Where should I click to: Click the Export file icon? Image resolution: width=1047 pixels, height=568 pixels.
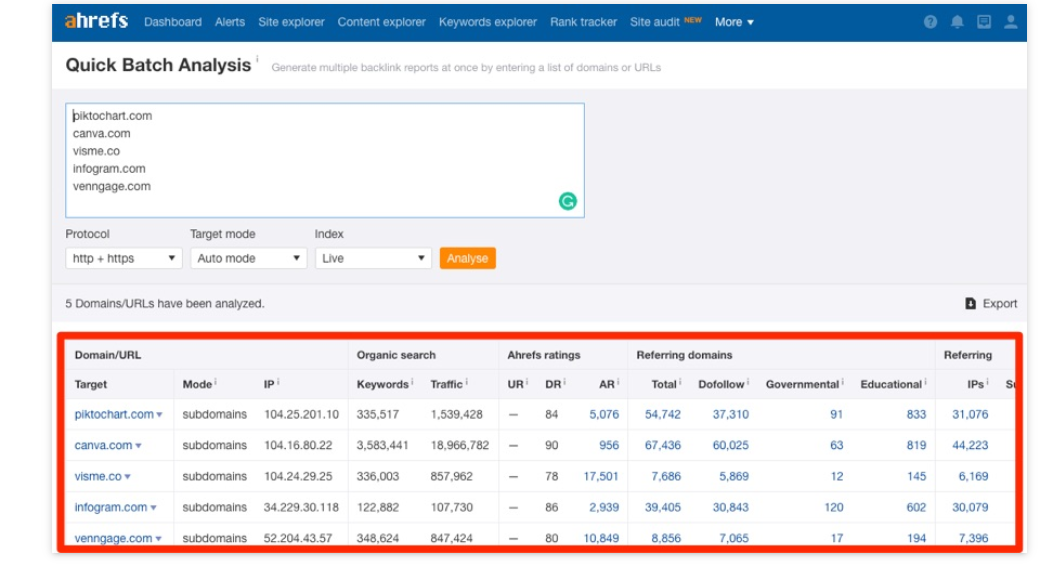click(970, 304)
